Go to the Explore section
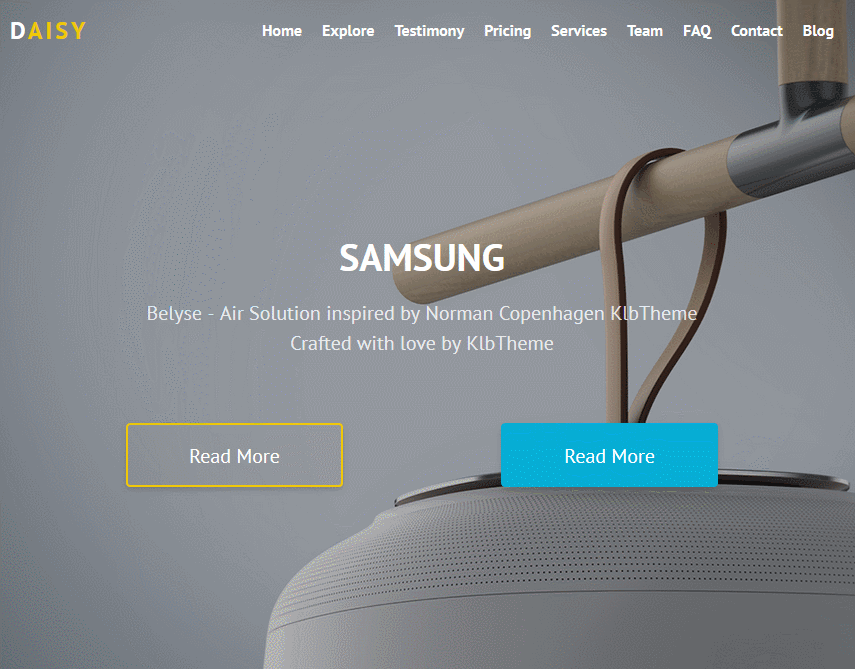The image size is (855, 669). [x=348, y=31]
